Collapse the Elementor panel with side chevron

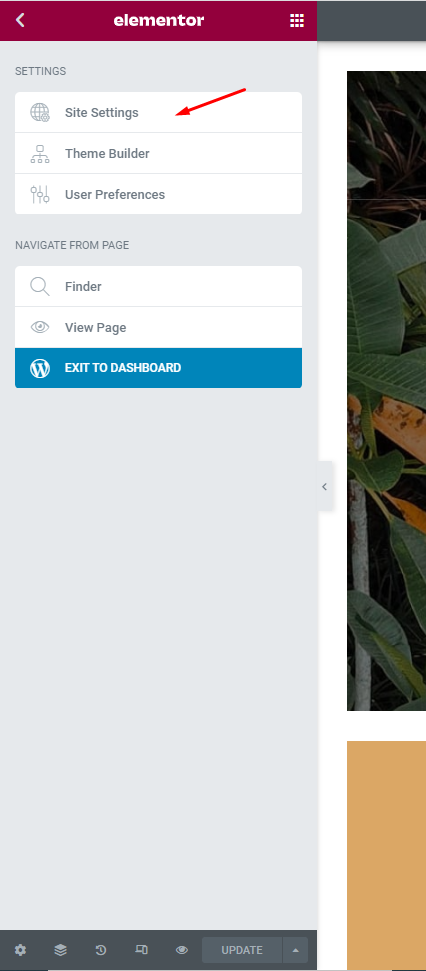[x=324, y=487]
